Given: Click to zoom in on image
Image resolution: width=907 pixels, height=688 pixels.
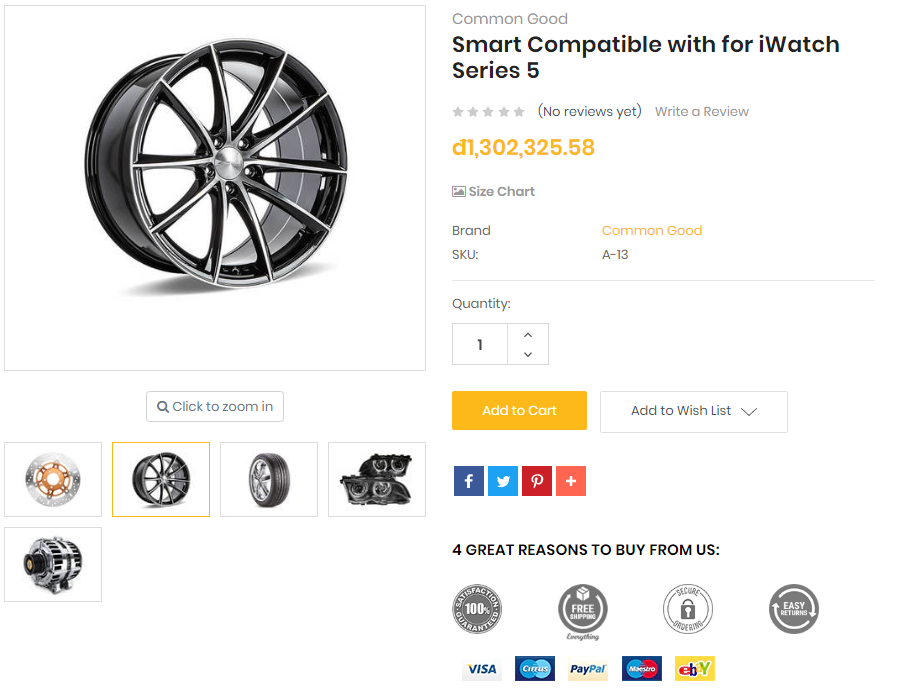Looking at the screenshot, I should point(215,407).
